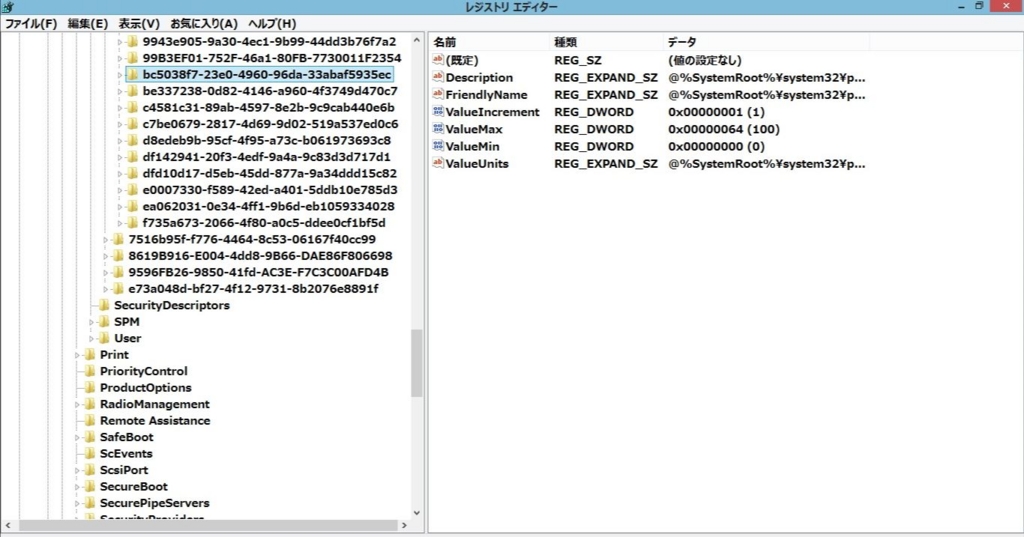This screenshot has width=1024, height=537.
Task: Click folder icon of dfd10d17-d5eb-45dd key
Action: (x=133, y=173)
